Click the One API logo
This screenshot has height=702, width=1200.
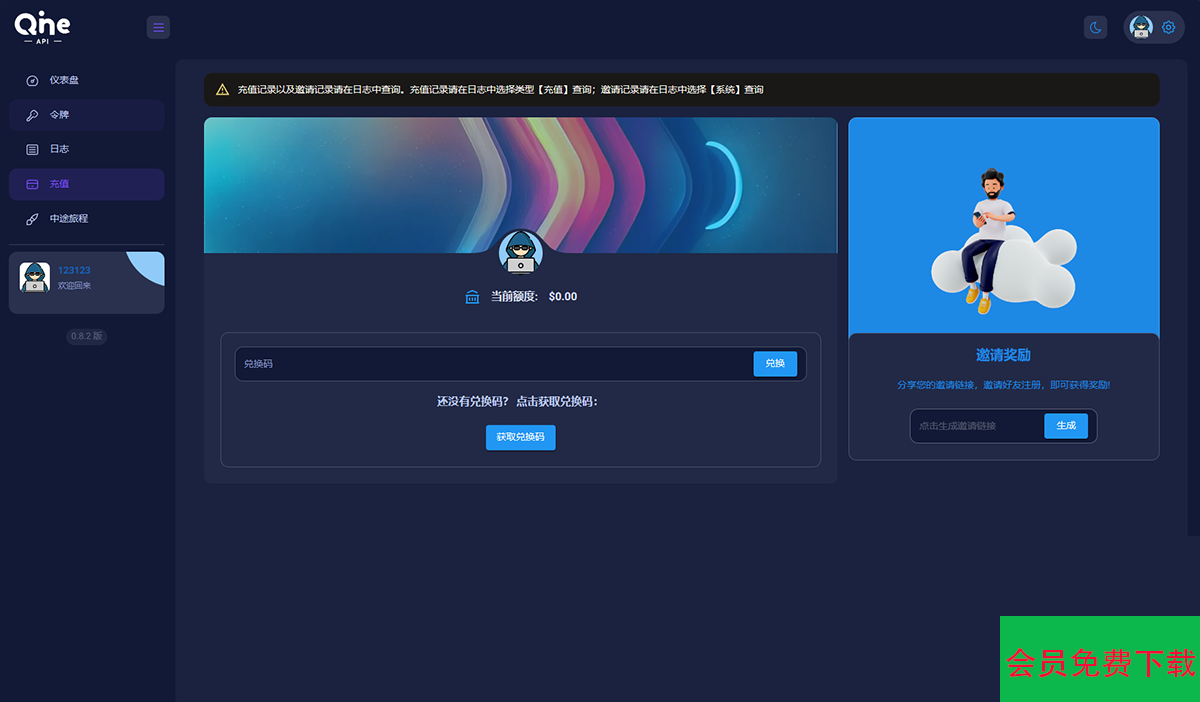(x=43, y=27)
